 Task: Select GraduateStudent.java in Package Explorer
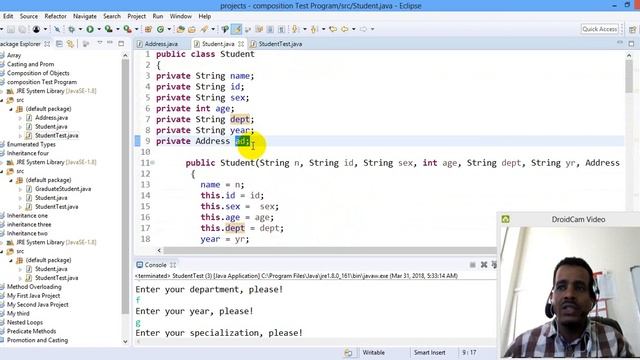63,189
